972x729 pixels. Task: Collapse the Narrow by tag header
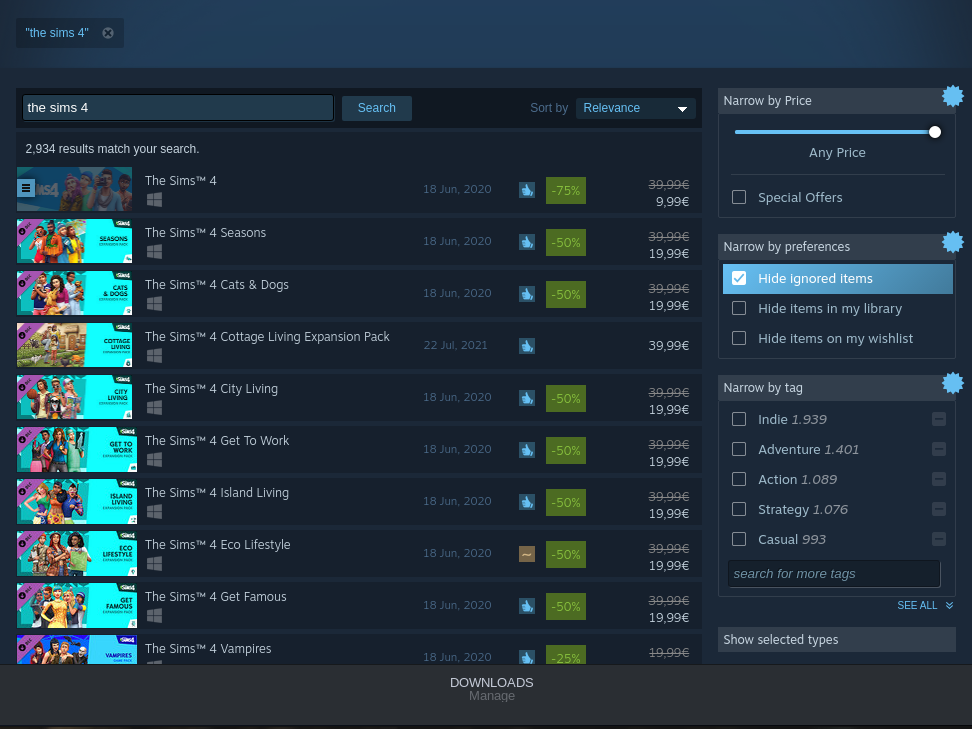pyautogui.click(x=836, y=387)
